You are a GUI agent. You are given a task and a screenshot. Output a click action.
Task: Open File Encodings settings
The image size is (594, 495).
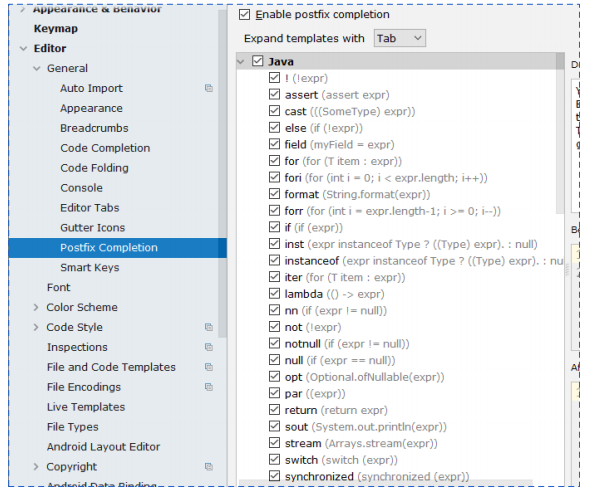tap(84, 387)
